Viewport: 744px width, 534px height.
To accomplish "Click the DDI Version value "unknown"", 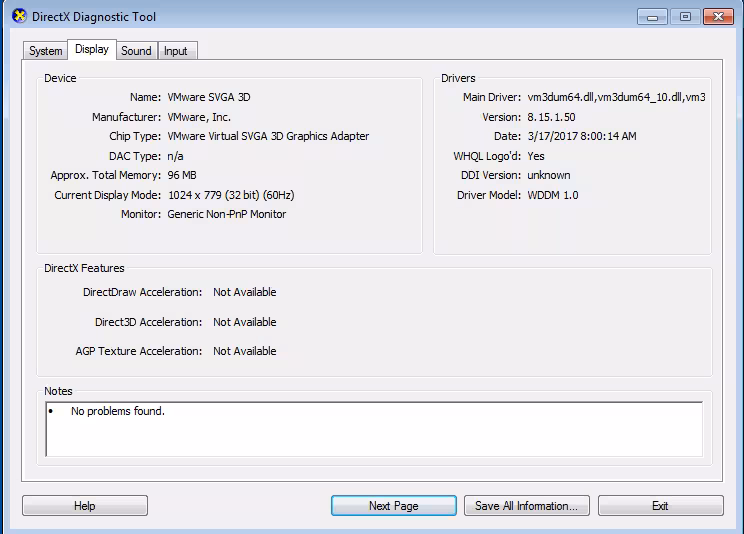I will click(x=549, y=175).
